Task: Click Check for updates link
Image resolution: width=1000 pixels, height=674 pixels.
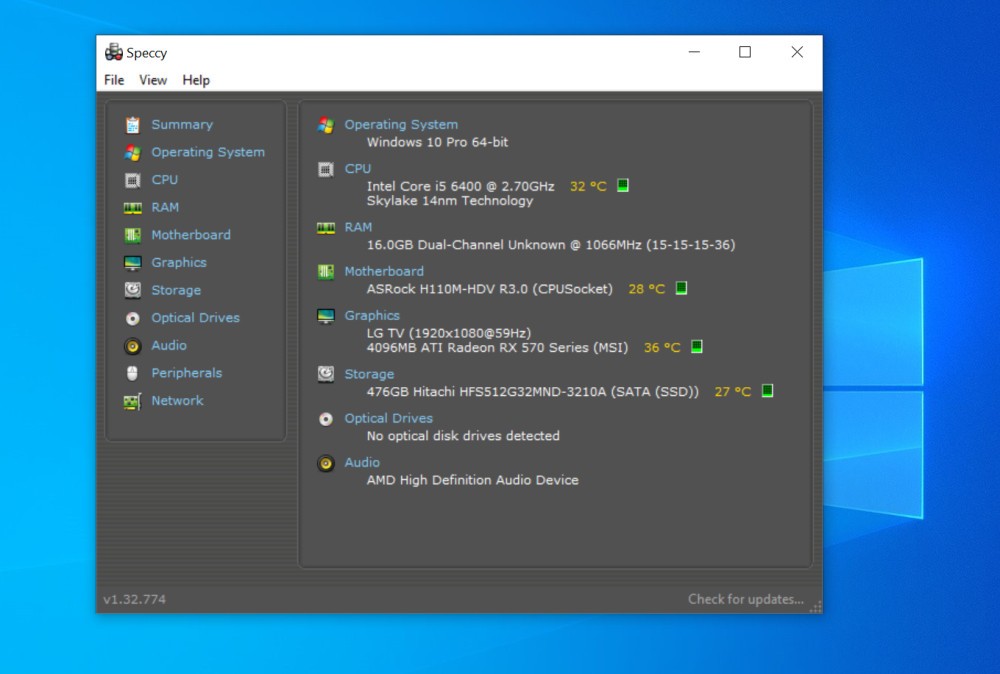Action: [x=746, y=599]
